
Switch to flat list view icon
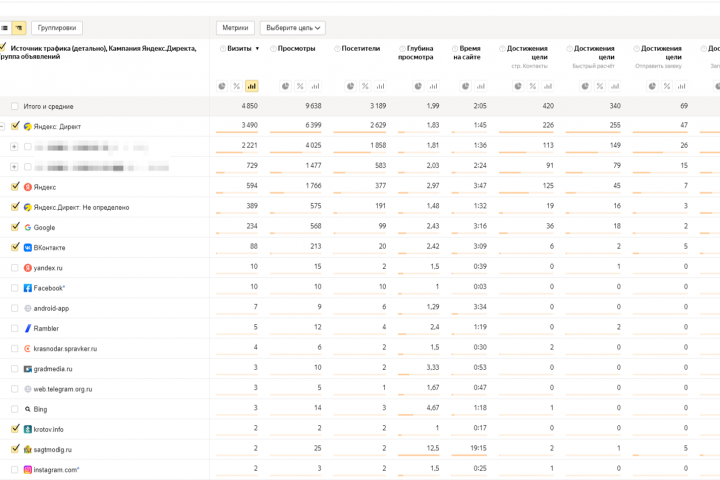click(x=5, y=28)
